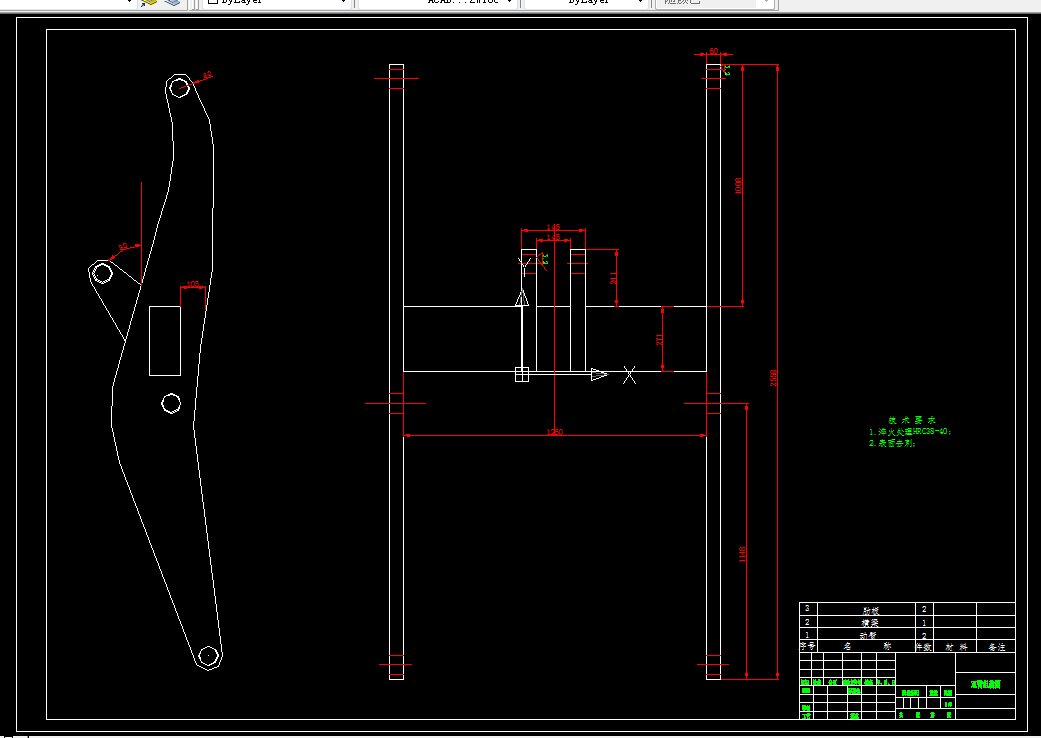Select the 2598 overall height dimension
The height and width of the screenshot is (738, 1041).
pyautogui.click(x=773, y=378)
